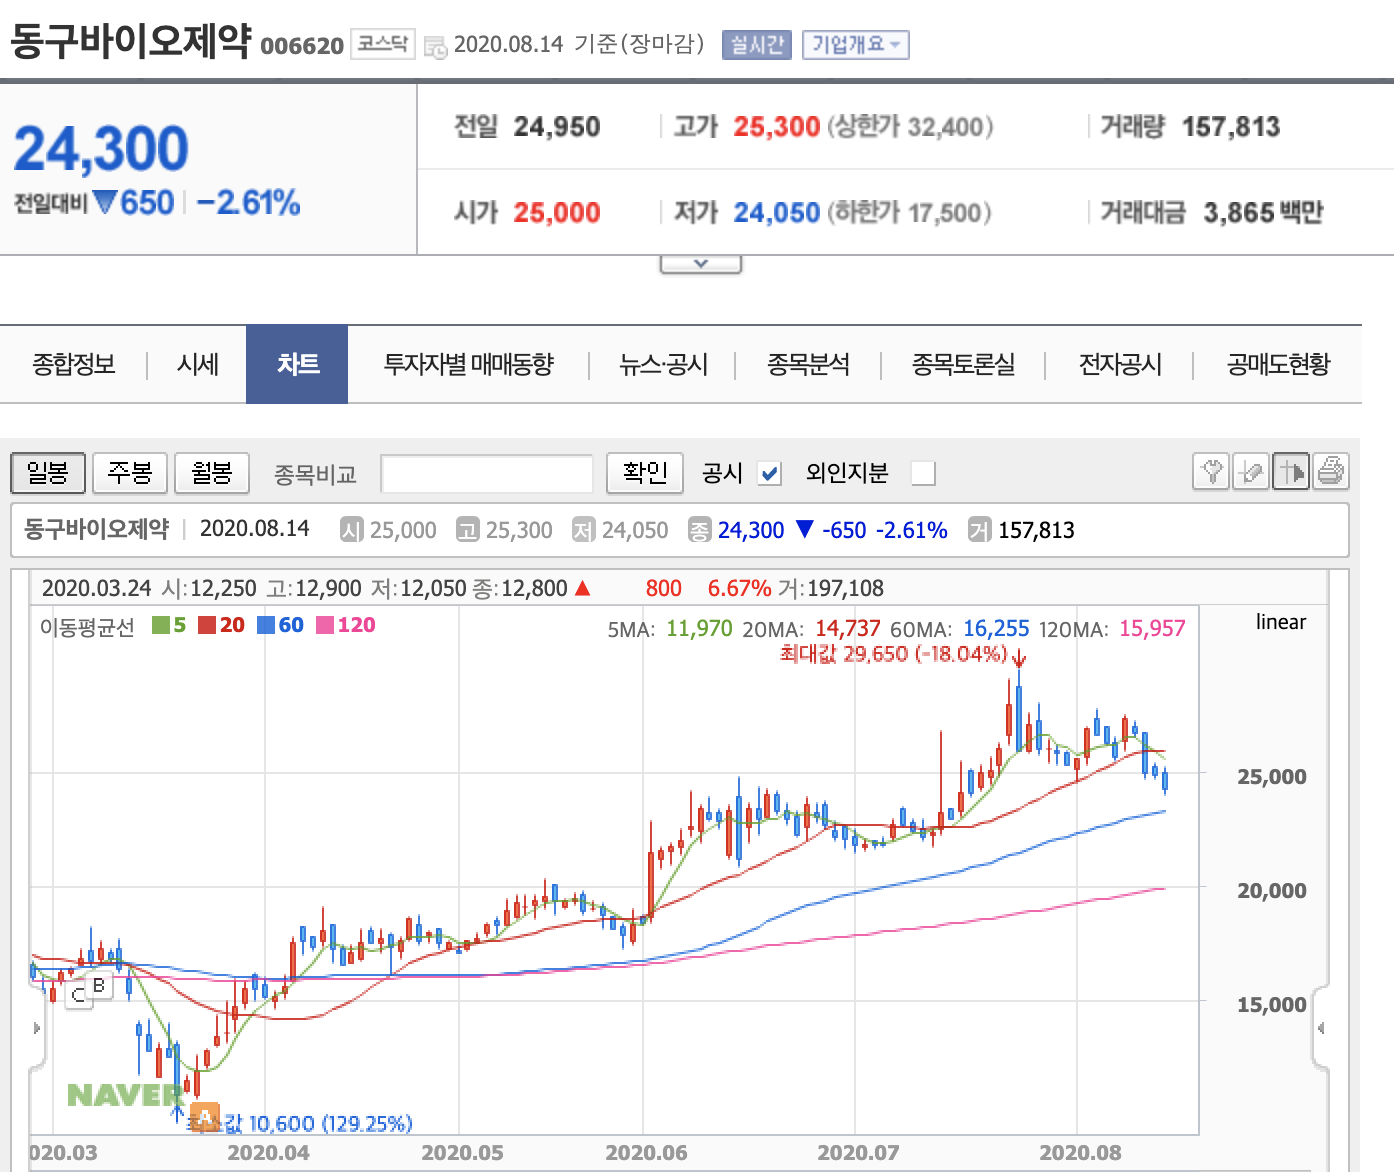Click the disclosure marker A on chart
The height and width of the screenshot is (1172, 1394).
point(204,1117)
